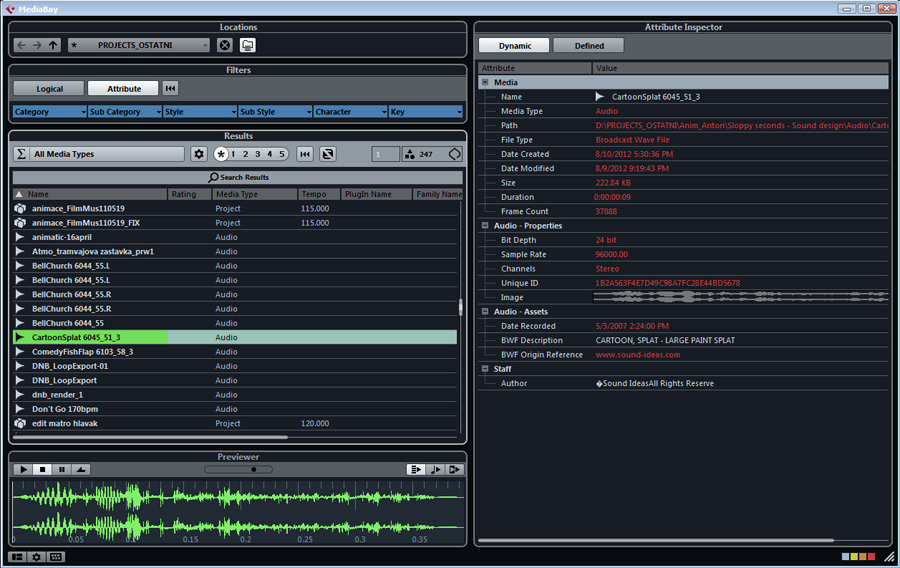
Task: Sort results by PlugIn Name column
Action: click(377, 194)
